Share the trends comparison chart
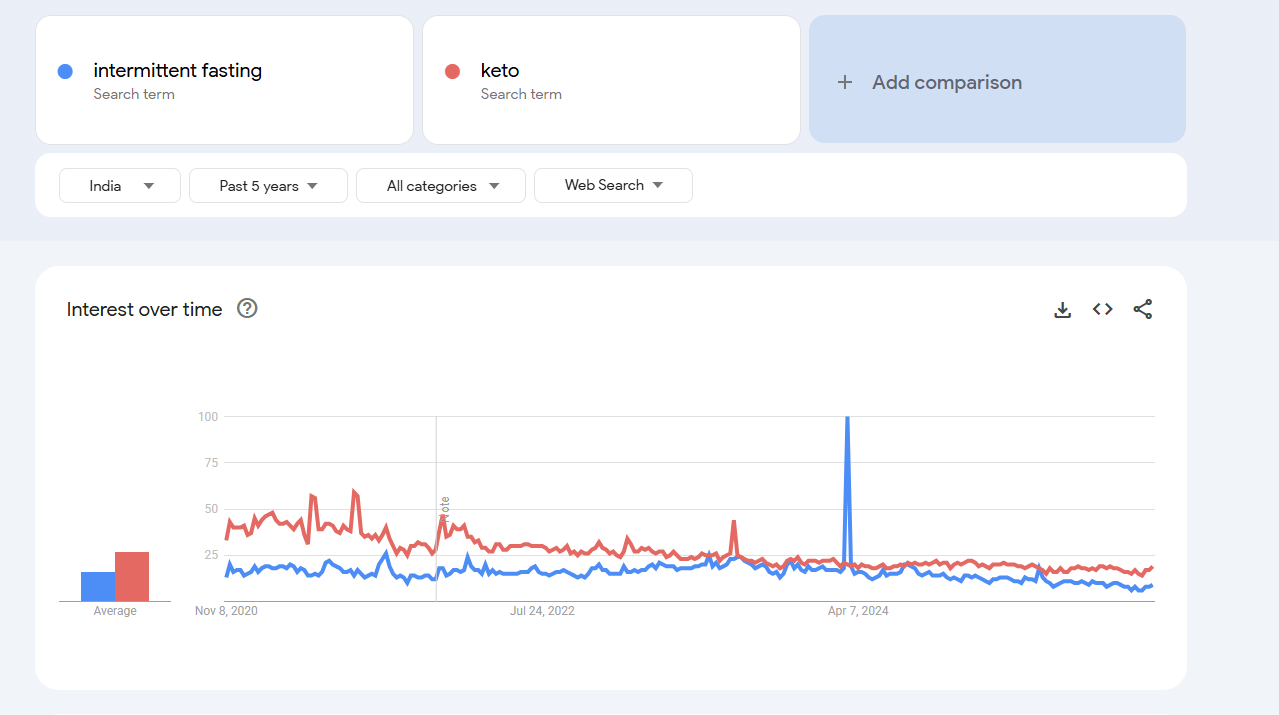Image resolution: width=1279 pixels, height=715 pixels. (1142, 309)
